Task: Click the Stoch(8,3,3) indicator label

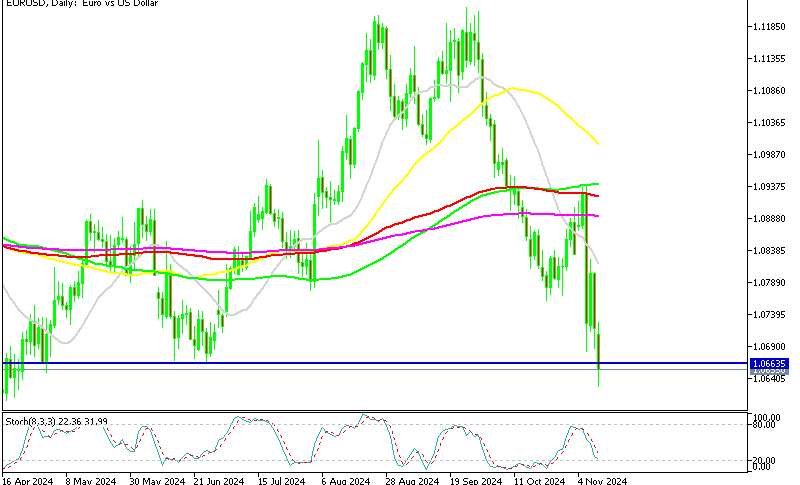Action: click(x=57, y=421)
